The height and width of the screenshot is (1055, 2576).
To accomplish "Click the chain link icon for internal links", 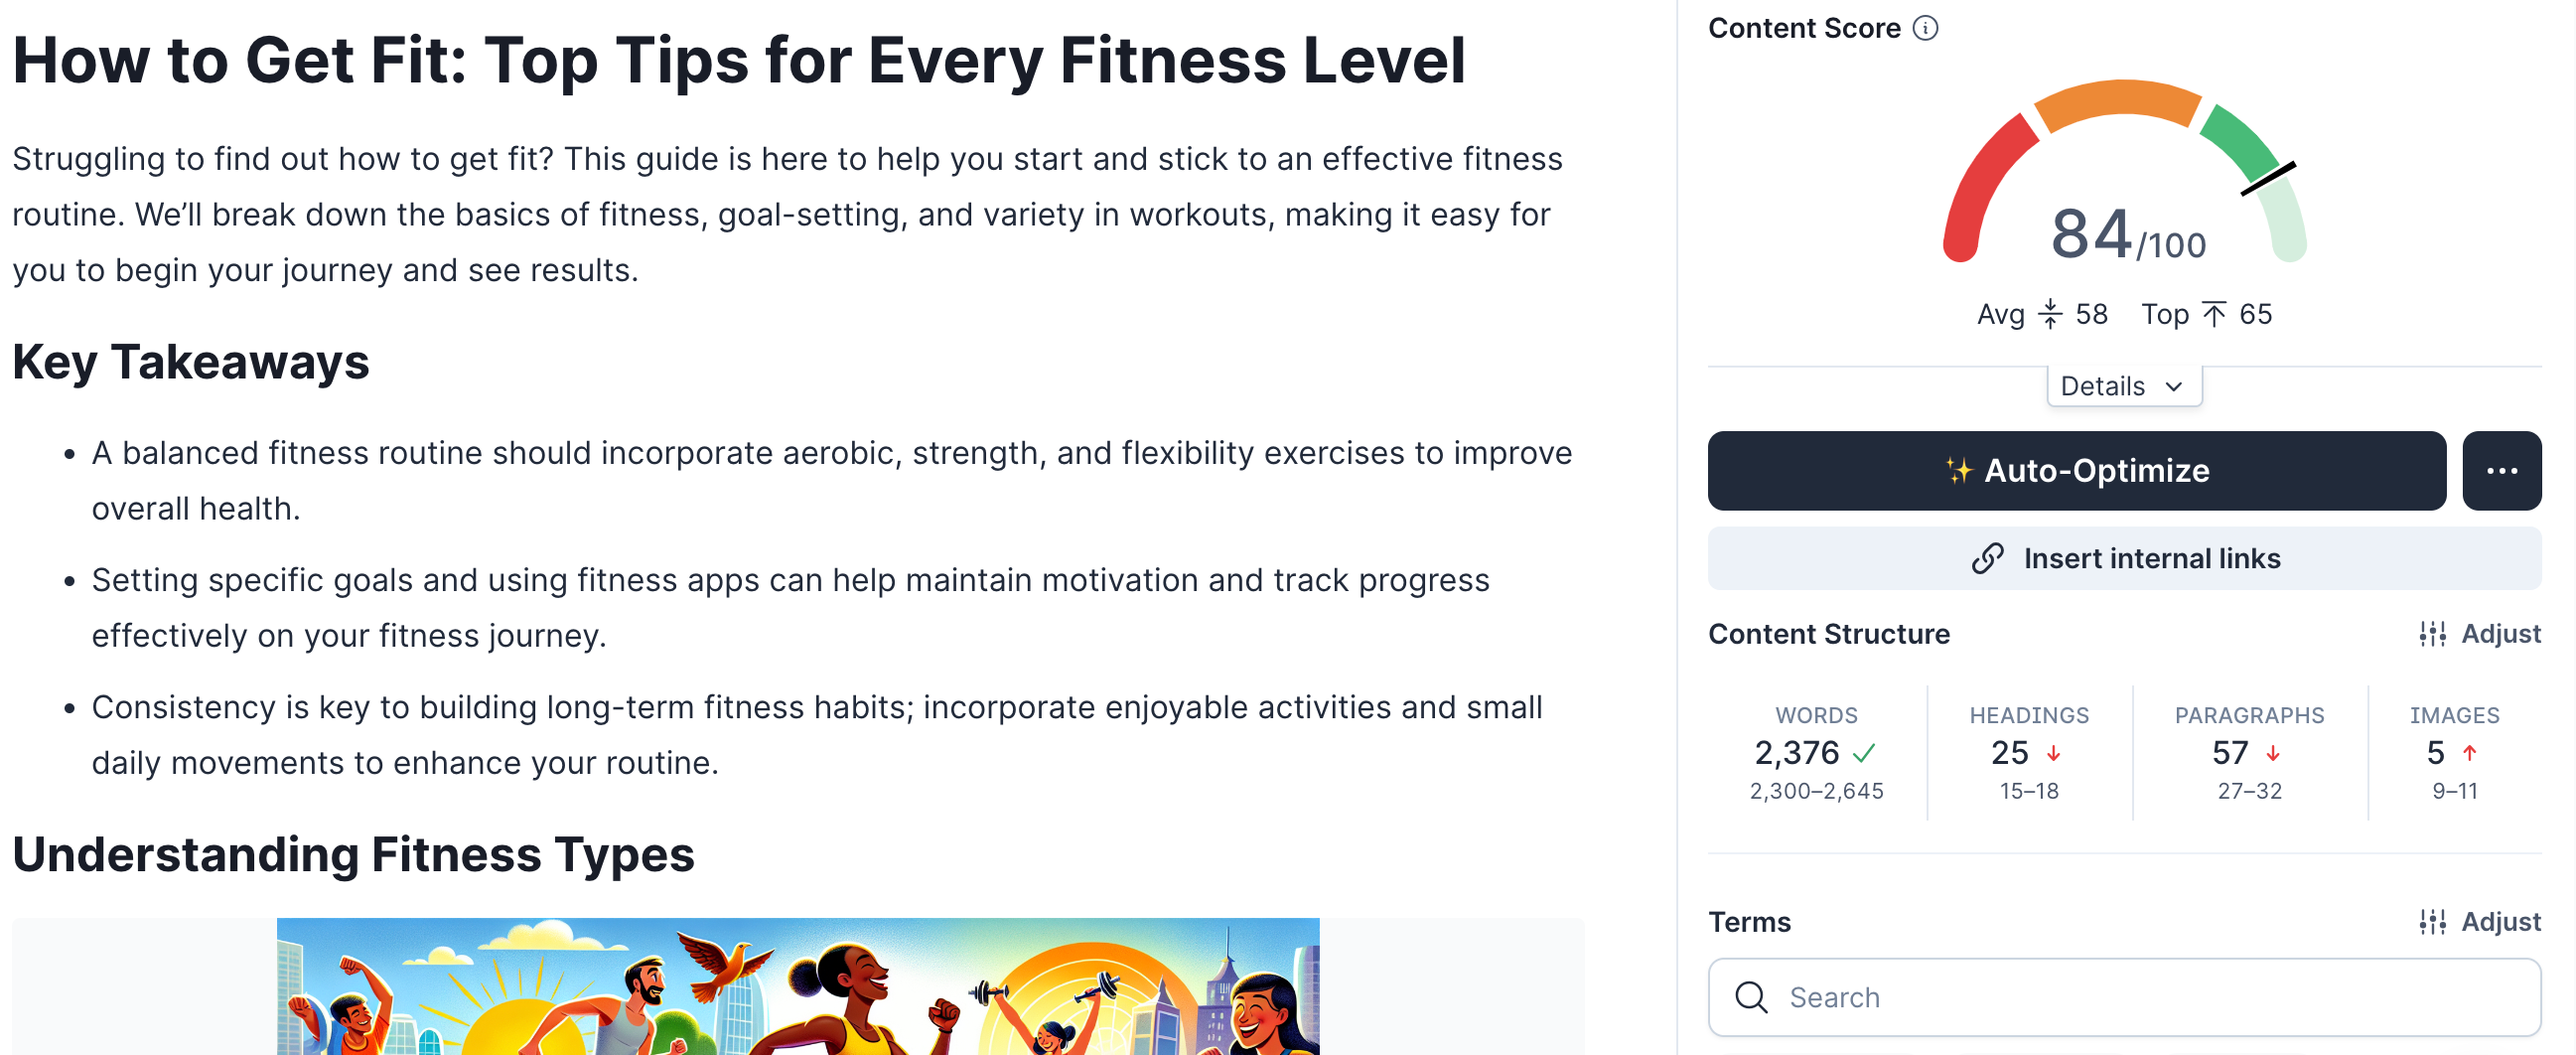I will 1987,558.
